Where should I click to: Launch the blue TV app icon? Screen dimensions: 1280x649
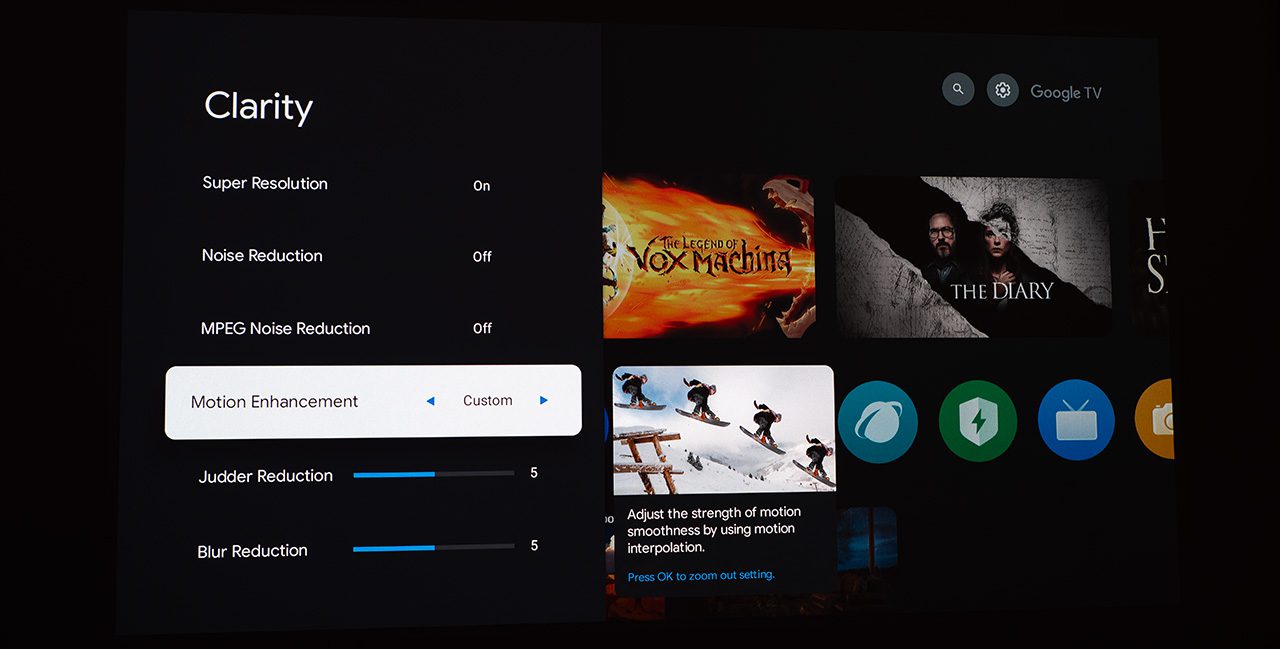[1076, 420]
